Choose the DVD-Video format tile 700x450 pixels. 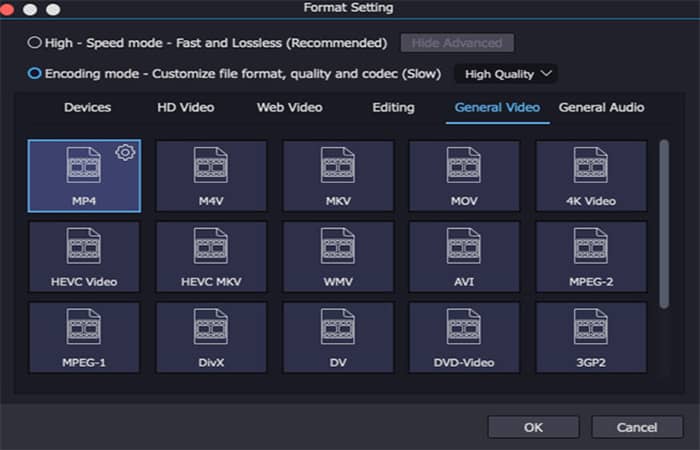coord(464,338)
